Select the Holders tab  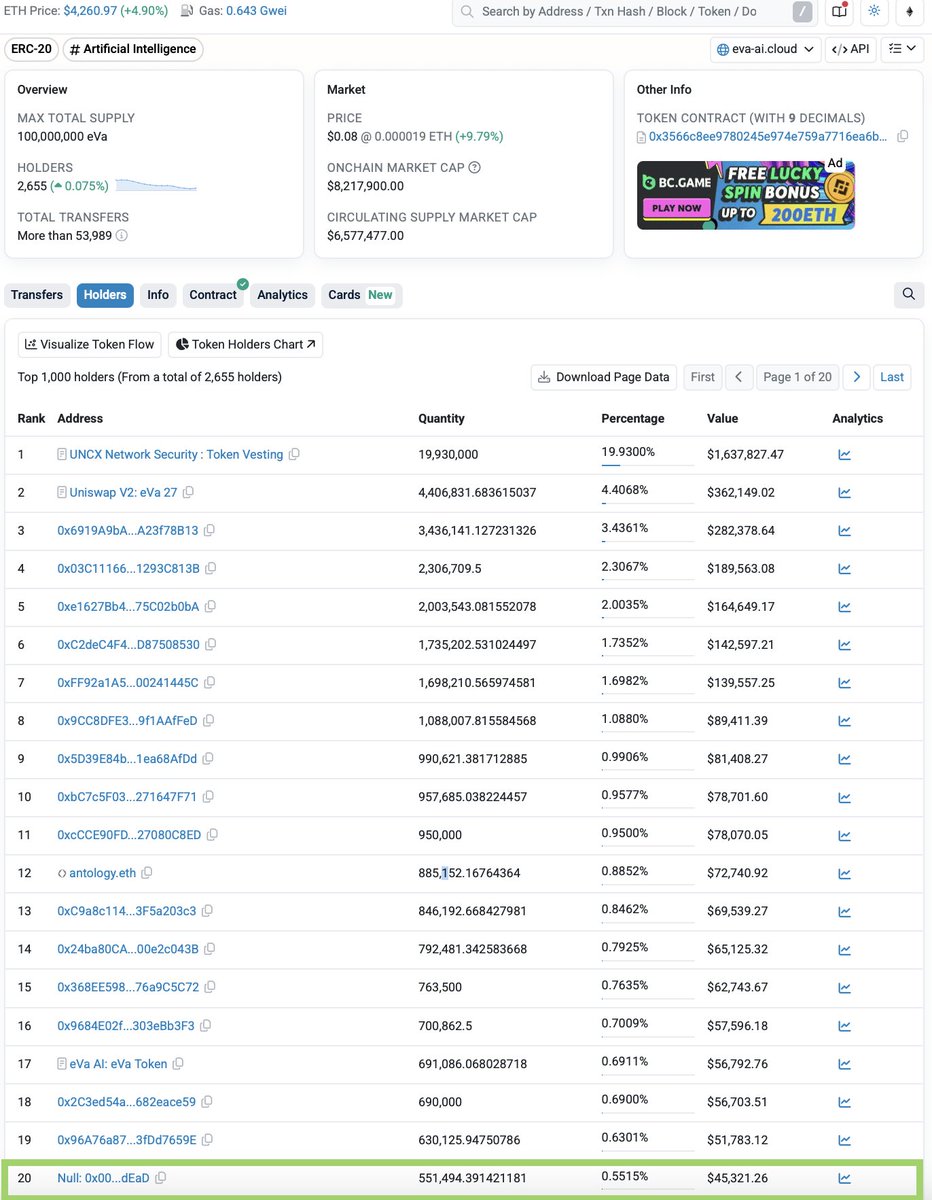(105, 295)
